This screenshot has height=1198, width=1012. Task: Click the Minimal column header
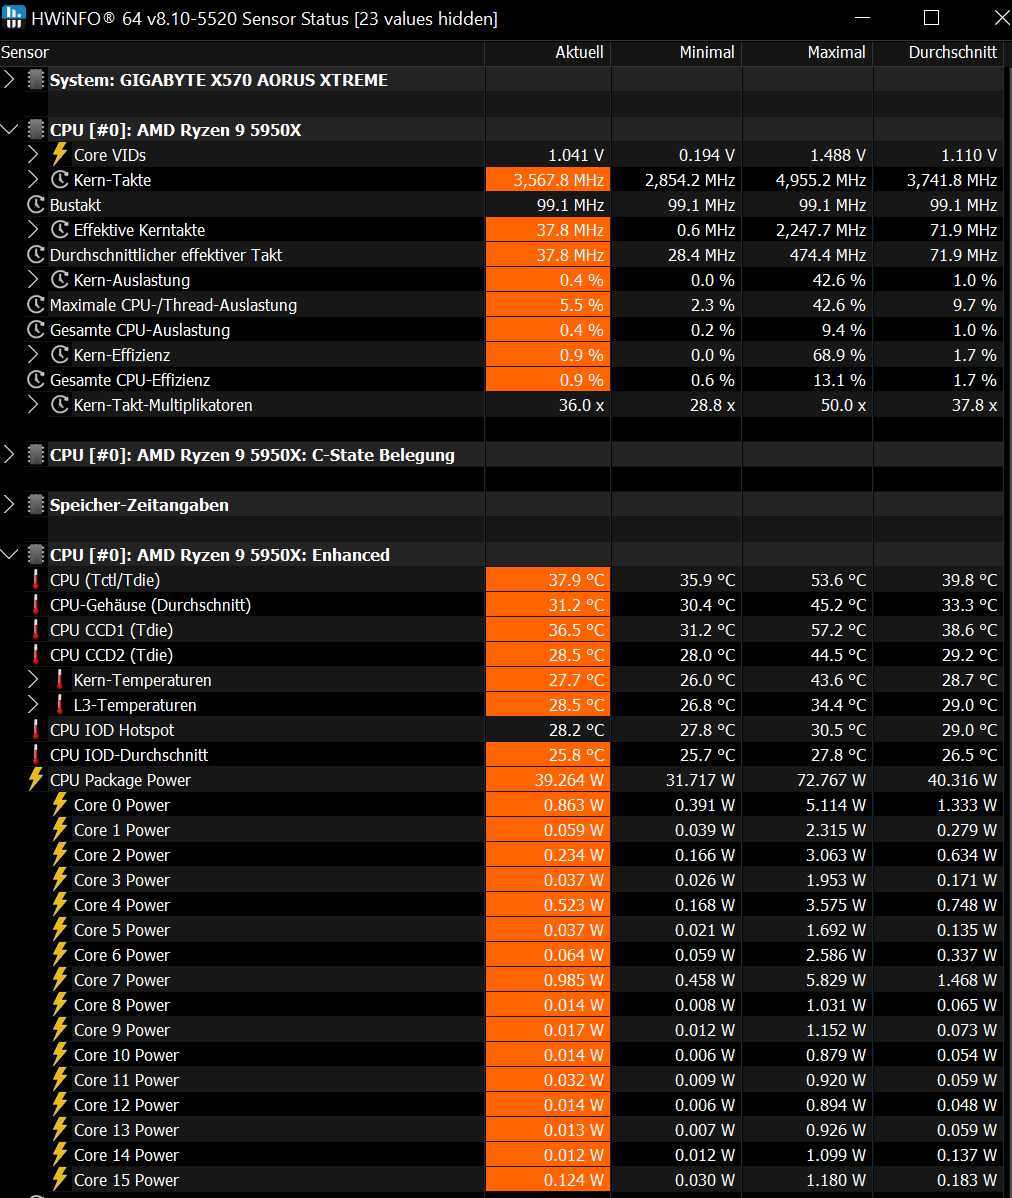click(676, 52)
